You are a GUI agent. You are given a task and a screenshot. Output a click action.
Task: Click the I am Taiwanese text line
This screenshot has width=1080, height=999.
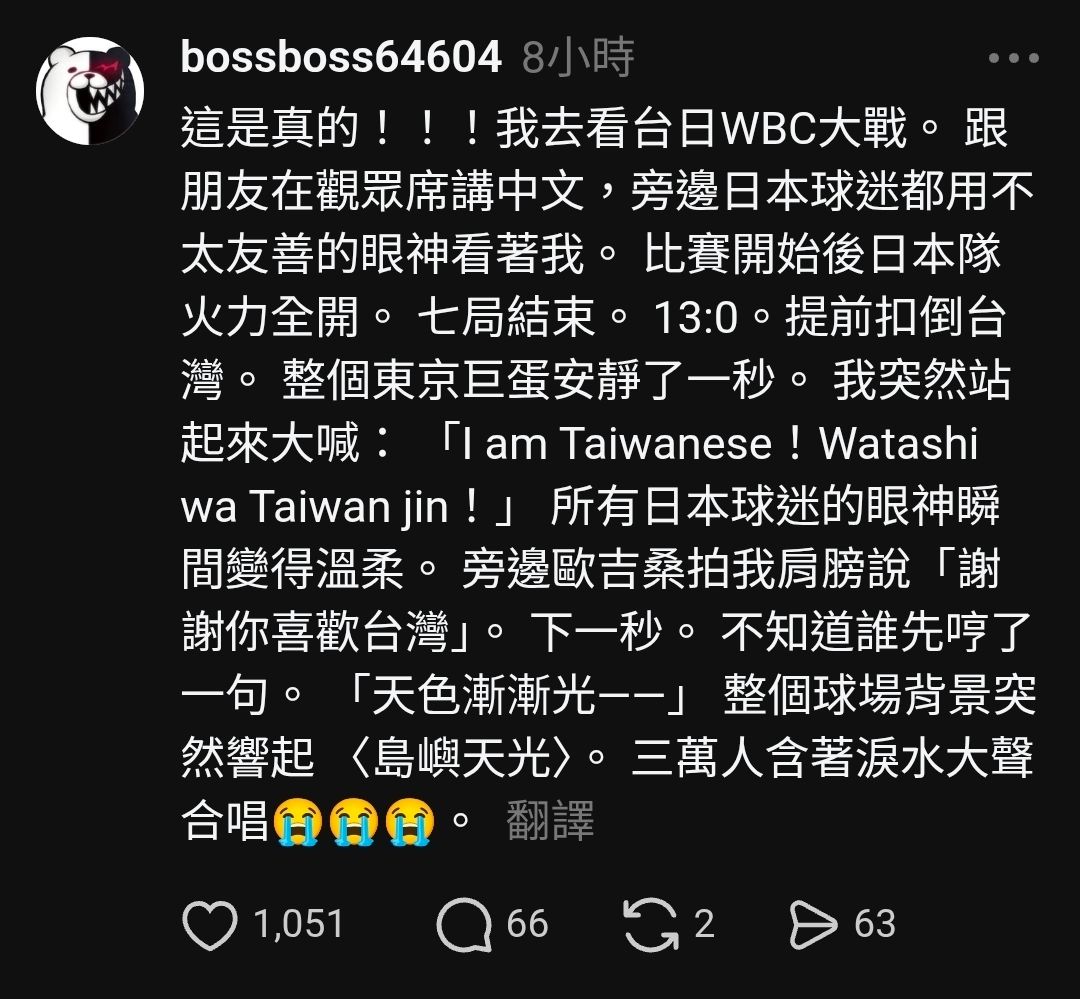(x=617, y=442)
